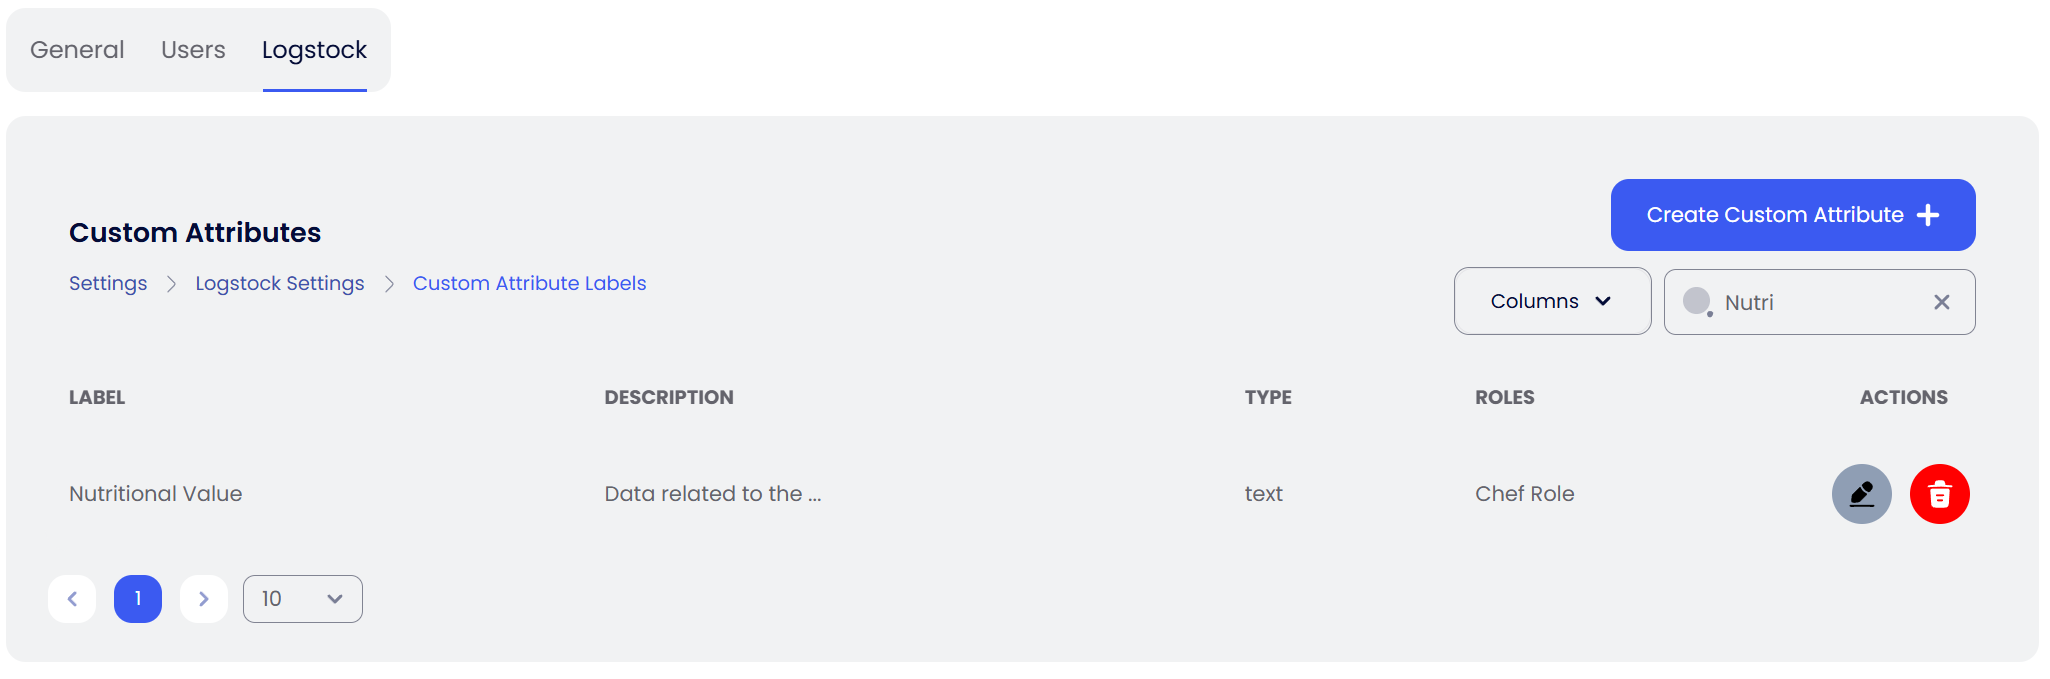Click the red trash delete icon
The image size is (2050, 679).
[1939, 494]
